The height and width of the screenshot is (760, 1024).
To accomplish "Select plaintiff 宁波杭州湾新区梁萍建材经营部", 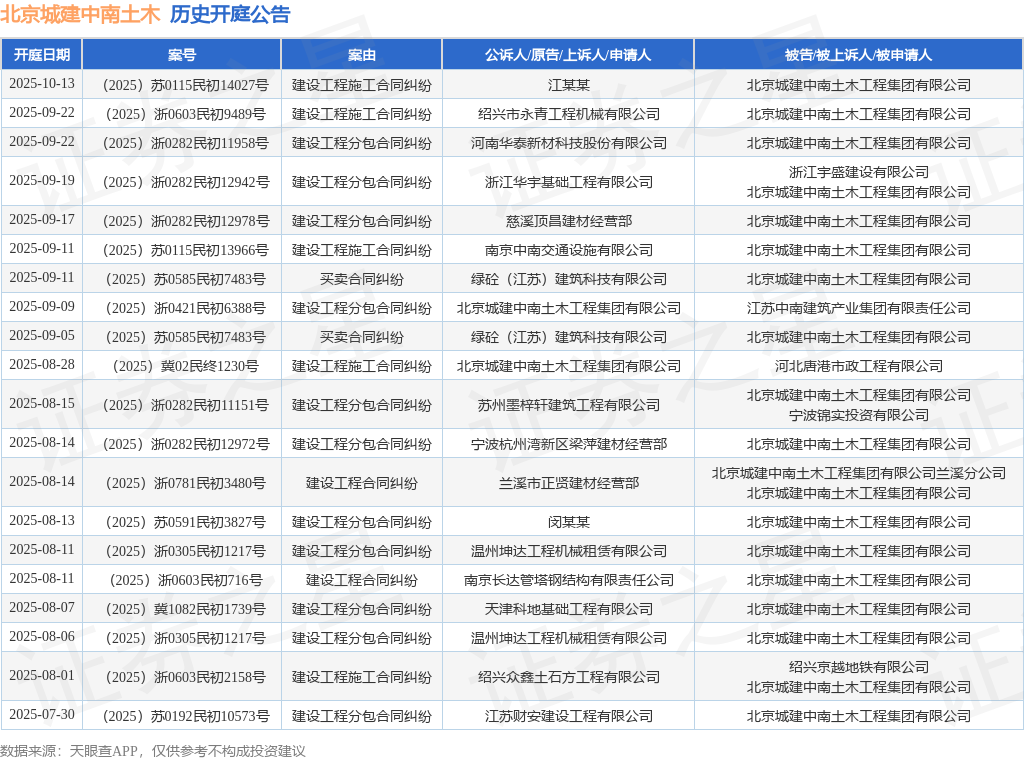I will pyautogui.click(x=568, y=444).
